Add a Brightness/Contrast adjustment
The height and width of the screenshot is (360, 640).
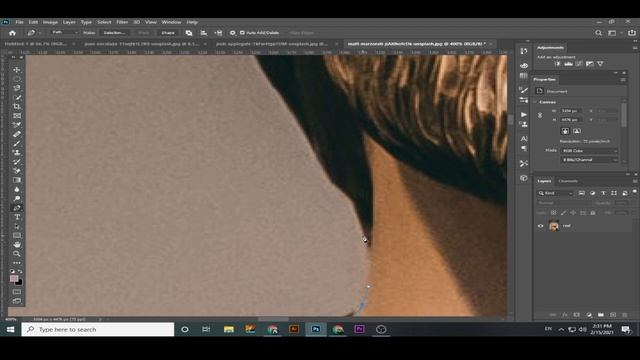pyautogui.click(x=558, y=64)
